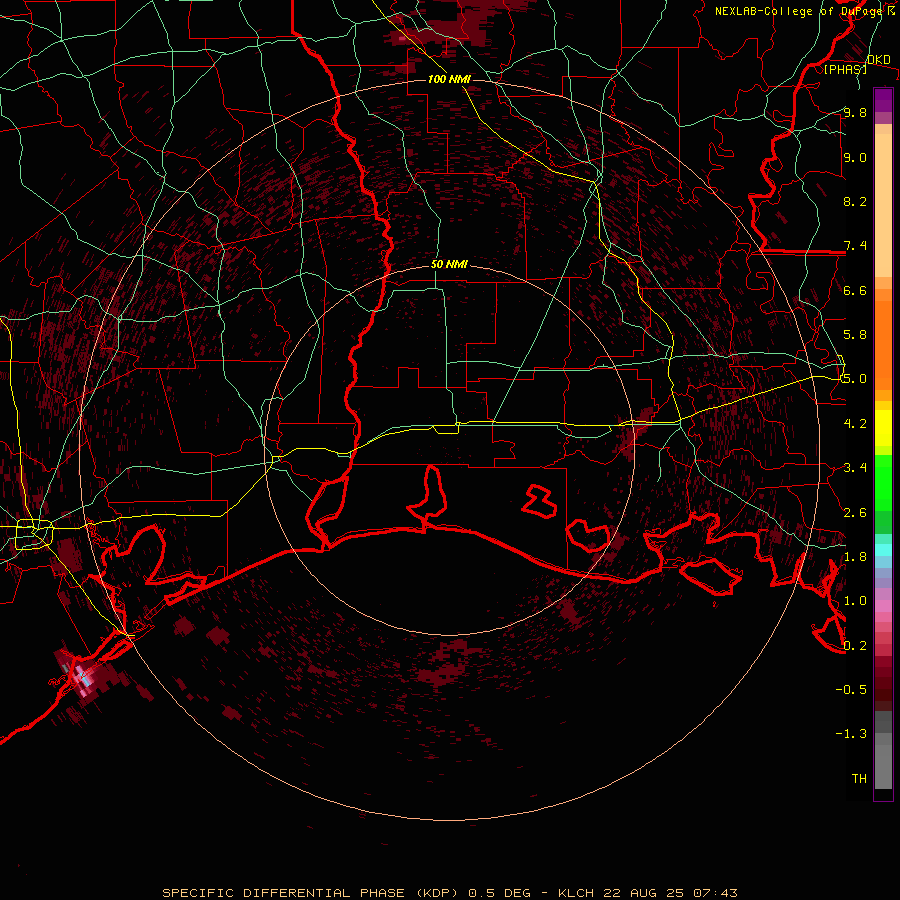Click the Specific Differential Phase KLCH caption
Screen dimensions: 900x900
(449, 893)
